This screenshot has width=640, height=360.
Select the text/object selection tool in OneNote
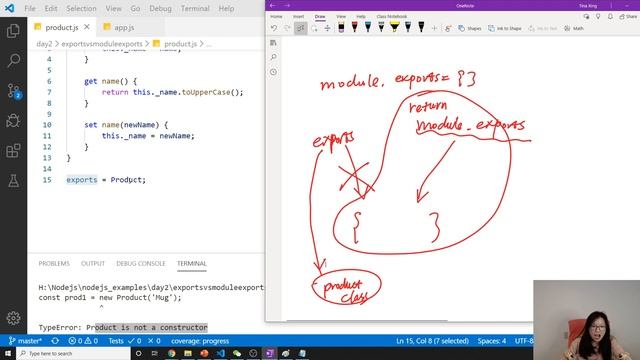pos(301,28)
